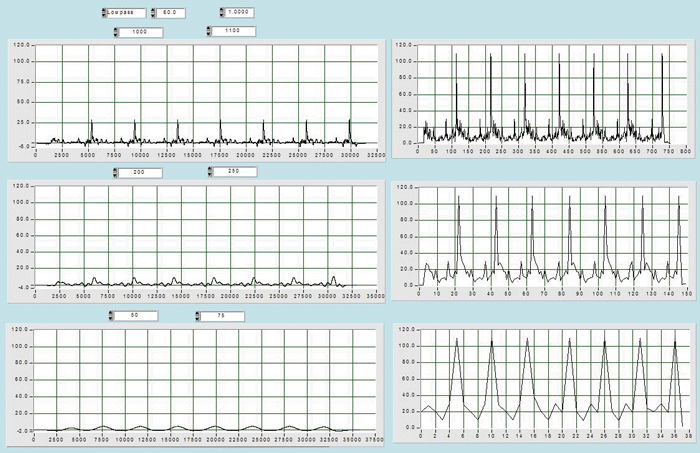Click the stepper arrows beside the 200 field

point(115,172)
